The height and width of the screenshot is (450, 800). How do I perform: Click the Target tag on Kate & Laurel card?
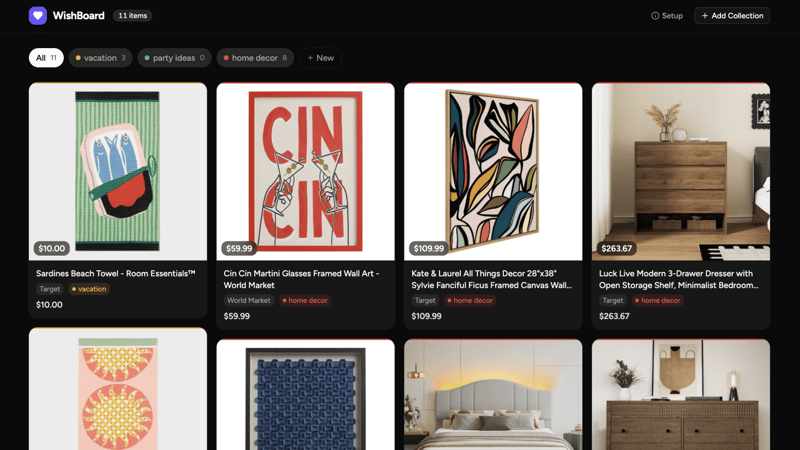pyautogui.click(x=425, y=301)
